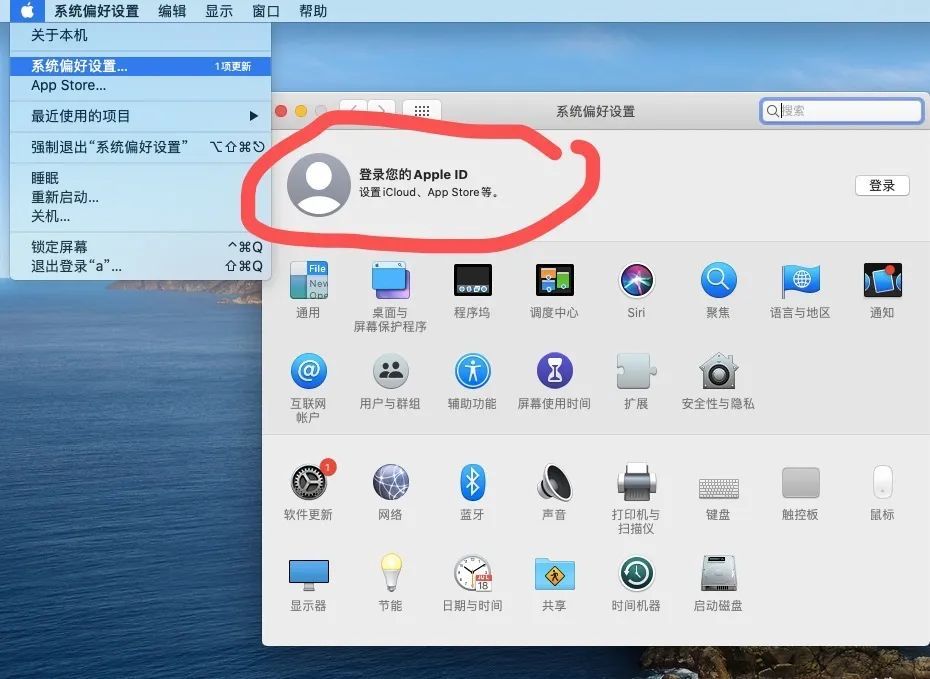Open 通知 (Notifications) preferences
This screenshot has width=930, height=679.
point(882,280)
